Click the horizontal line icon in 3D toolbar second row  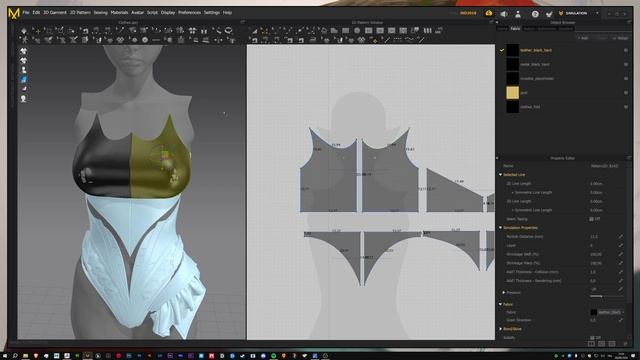pyautogui.click(x=156, y=40)
